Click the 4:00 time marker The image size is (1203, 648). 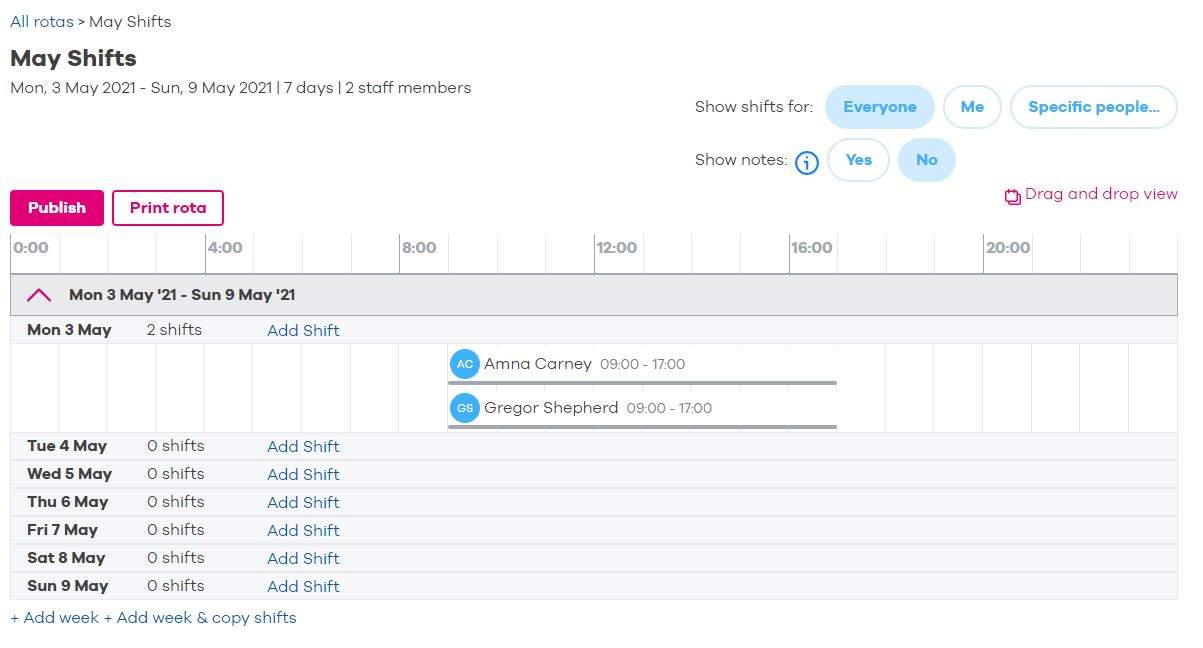(x=225, y=248)
